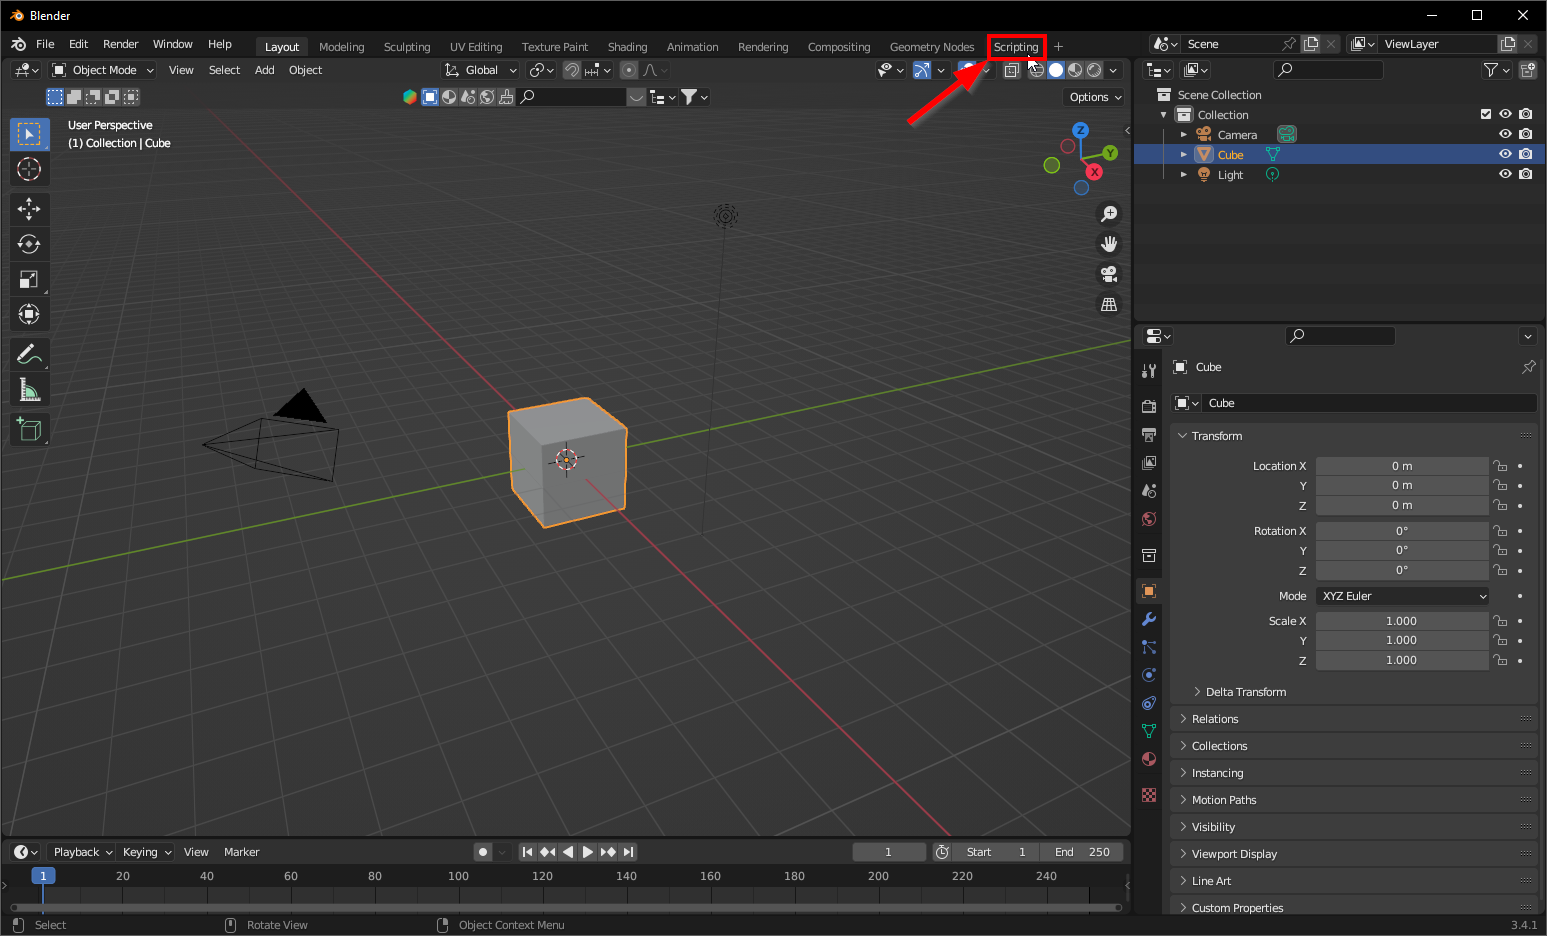Screen dimensions: 1547x936
Task: Open the Particles properties tab
Action: click(1149, 647)
